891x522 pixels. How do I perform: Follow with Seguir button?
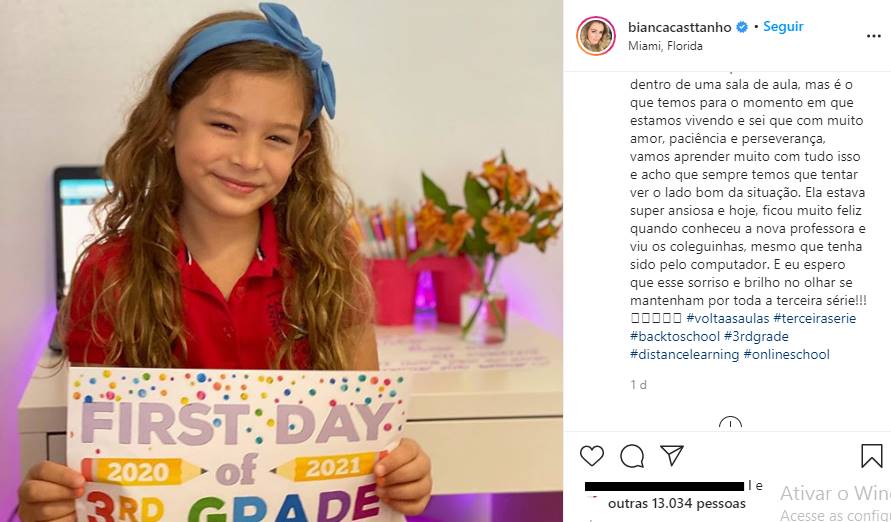click(783, 27)
